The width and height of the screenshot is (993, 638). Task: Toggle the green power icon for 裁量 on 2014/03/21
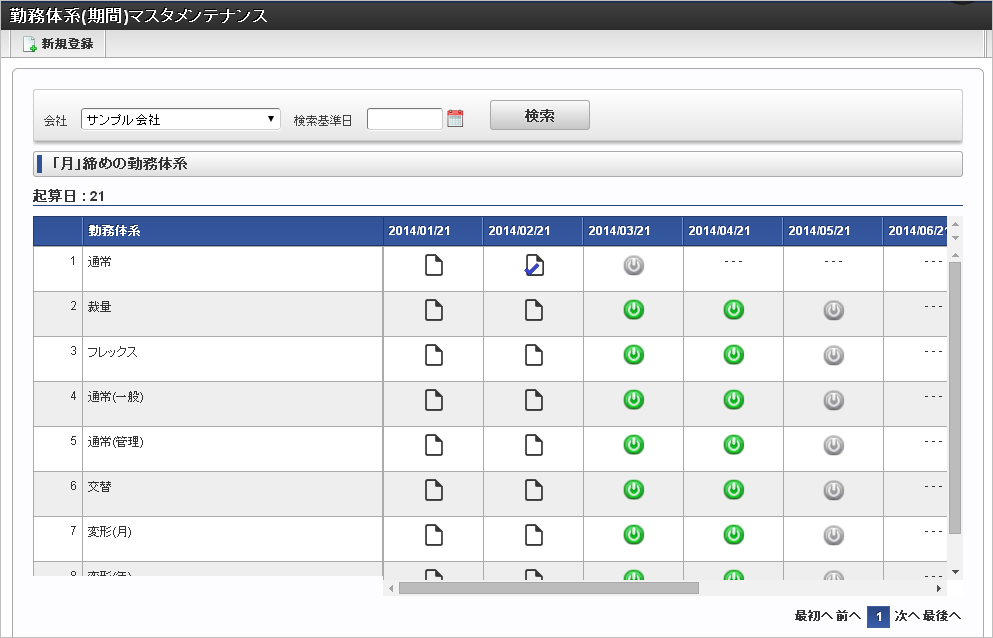(633, 310)
